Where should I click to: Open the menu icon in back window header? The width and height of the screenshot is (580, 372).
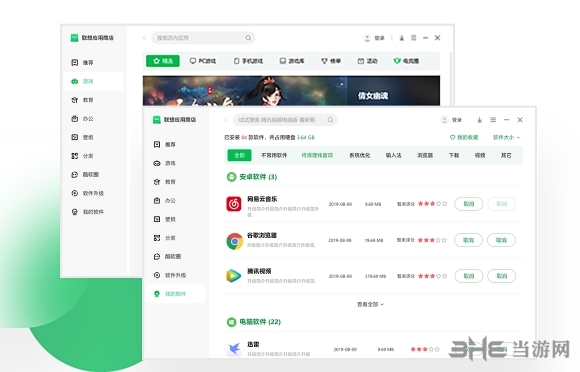[x=414, y=38]
